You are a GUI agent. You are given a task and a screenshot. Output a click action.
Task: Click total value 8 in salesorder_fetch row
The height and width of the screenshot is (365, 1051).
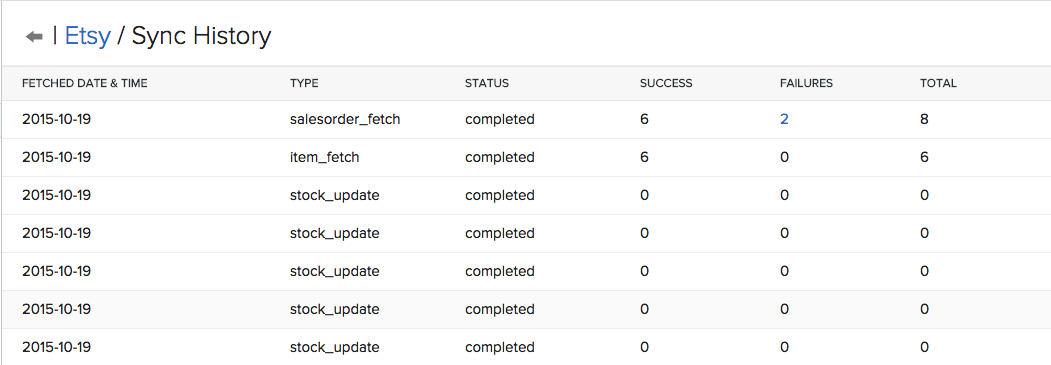click(x=925, y=119)
